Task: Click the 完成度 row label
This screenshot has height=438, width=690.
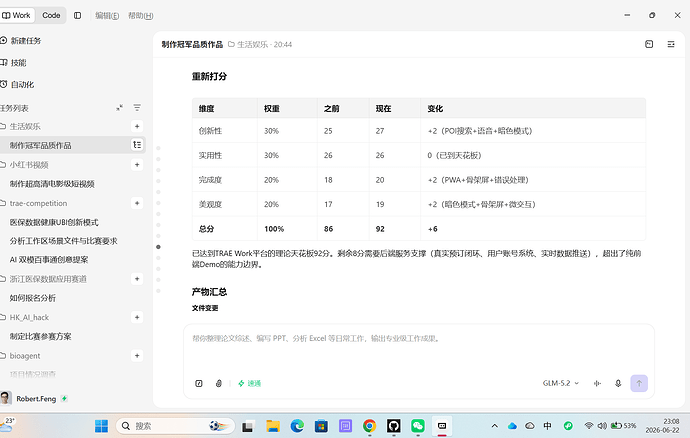Action: click(210, 180)
